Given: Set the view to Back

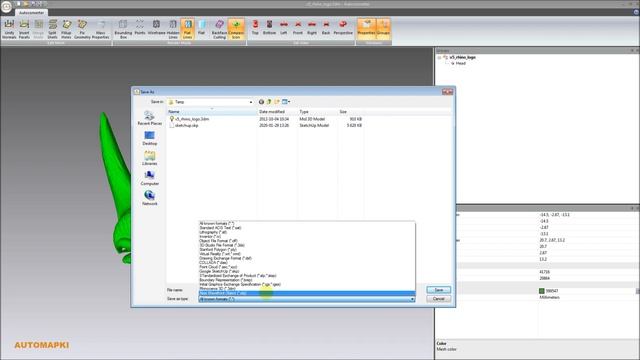Looking at the screenshot, I should pyautogui.click(x=326, y=27).
